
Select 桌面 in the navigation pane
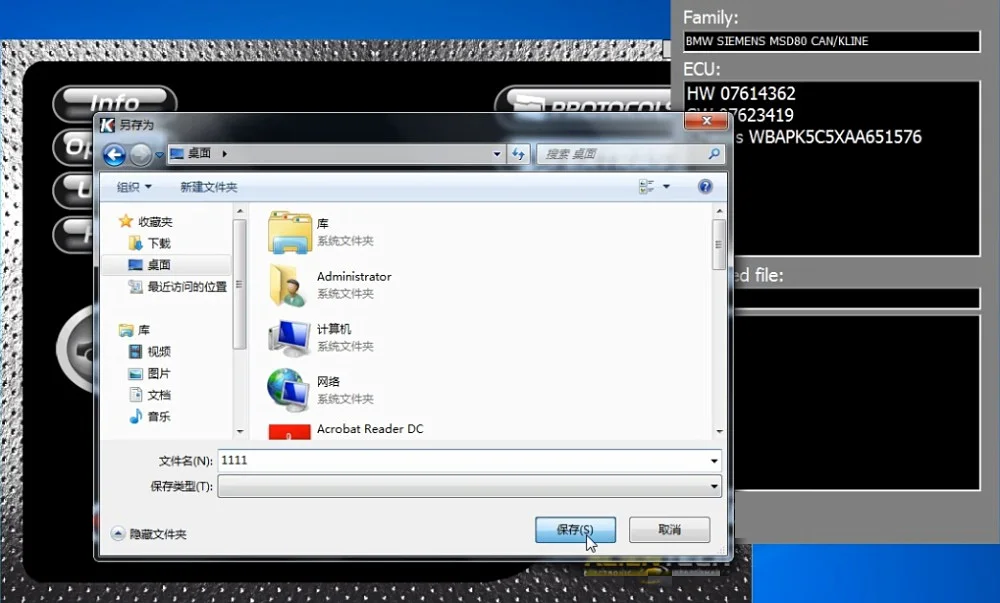point(149,265)
